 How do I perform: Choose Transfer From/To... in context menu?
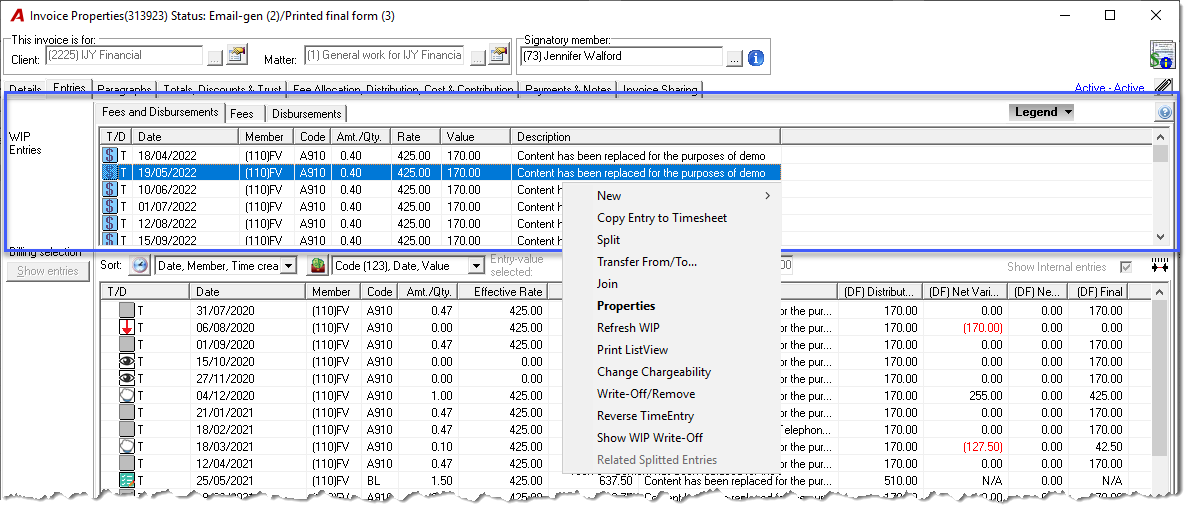point(671,261)
